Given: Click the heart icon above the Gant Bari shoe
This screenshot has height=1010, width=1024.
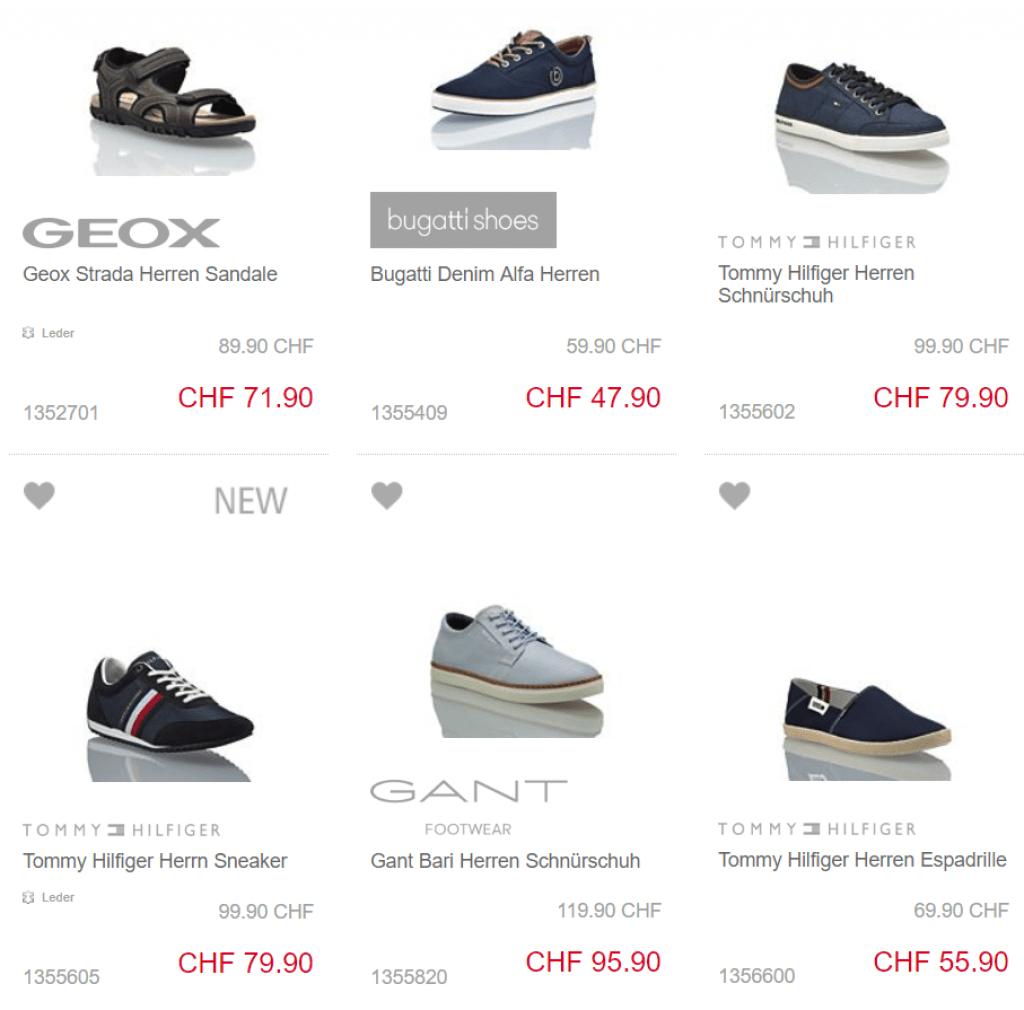Looking at the screenshot, I should pyautogui.click(x=387, y=496).
